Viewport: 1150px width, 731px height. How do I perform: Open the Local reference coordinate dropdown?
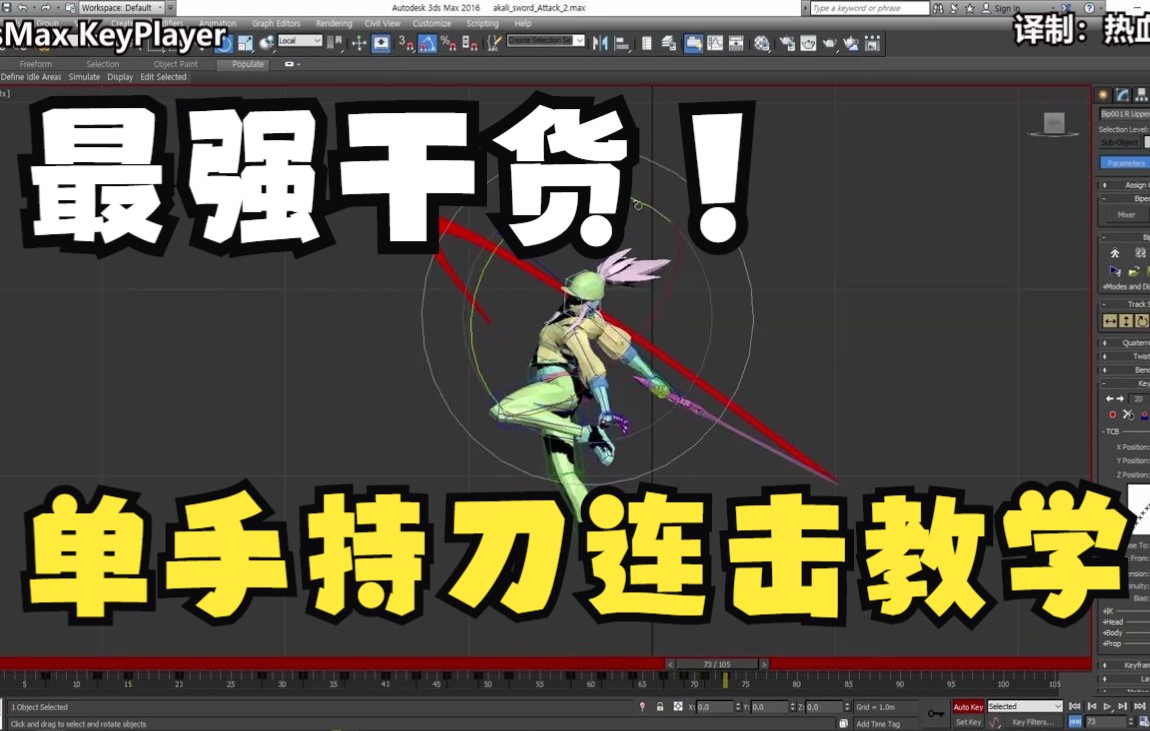300,42
